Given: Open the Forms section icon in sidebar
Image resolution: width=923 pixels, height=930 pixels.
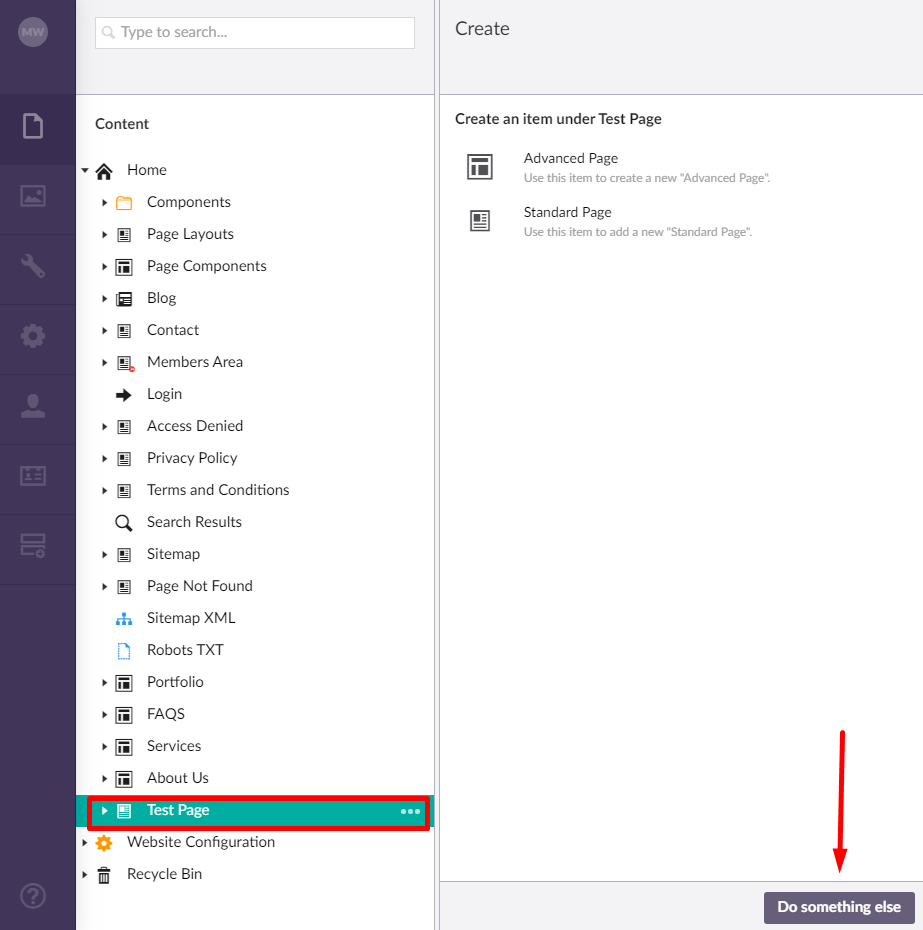Looking at the screenshot, I should (33, 546).
